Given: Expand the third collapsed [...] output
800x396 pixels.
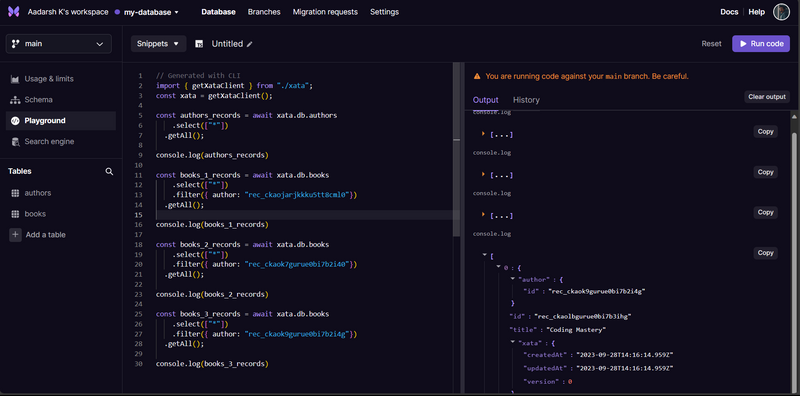Looking at the screenshot, I should click(x=483, y=215).
